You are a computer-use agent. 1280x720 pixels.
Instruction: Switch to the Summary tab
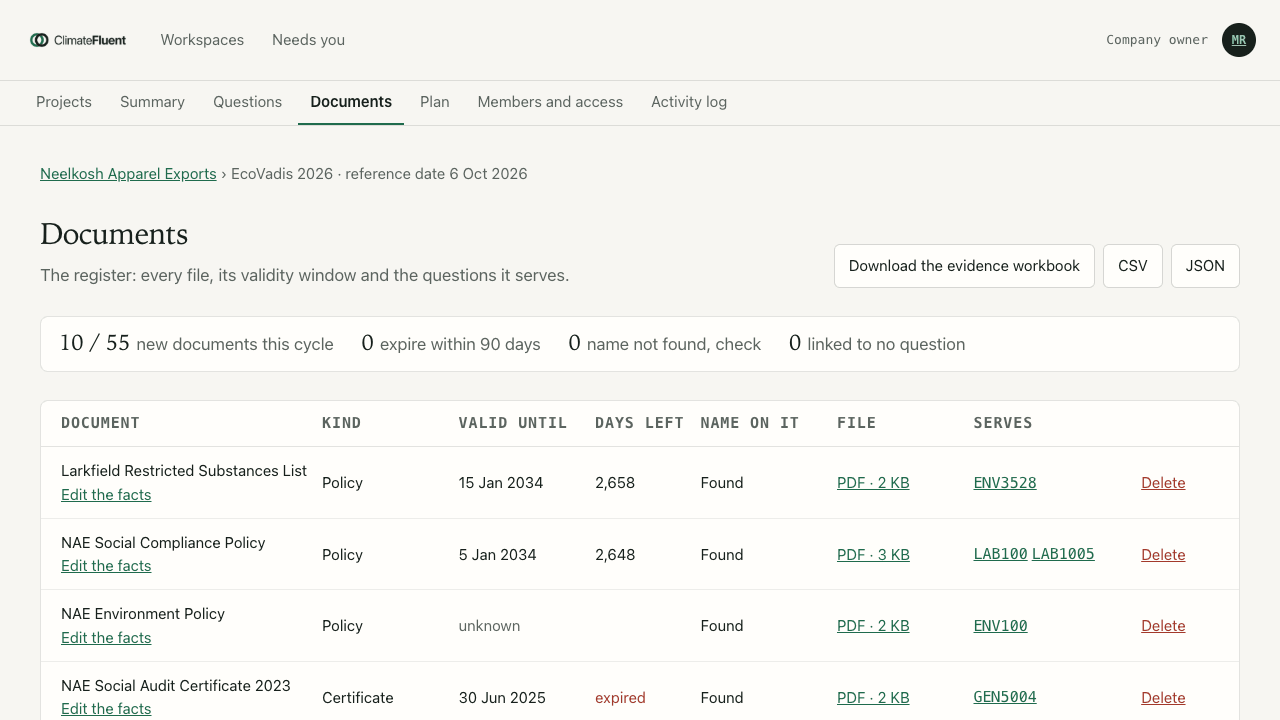pos(152,102)
